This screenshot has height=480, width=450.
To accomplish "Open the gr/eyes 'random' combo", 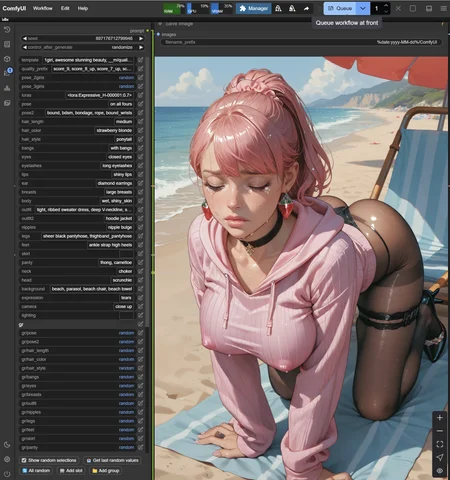I will pos(127,386).
